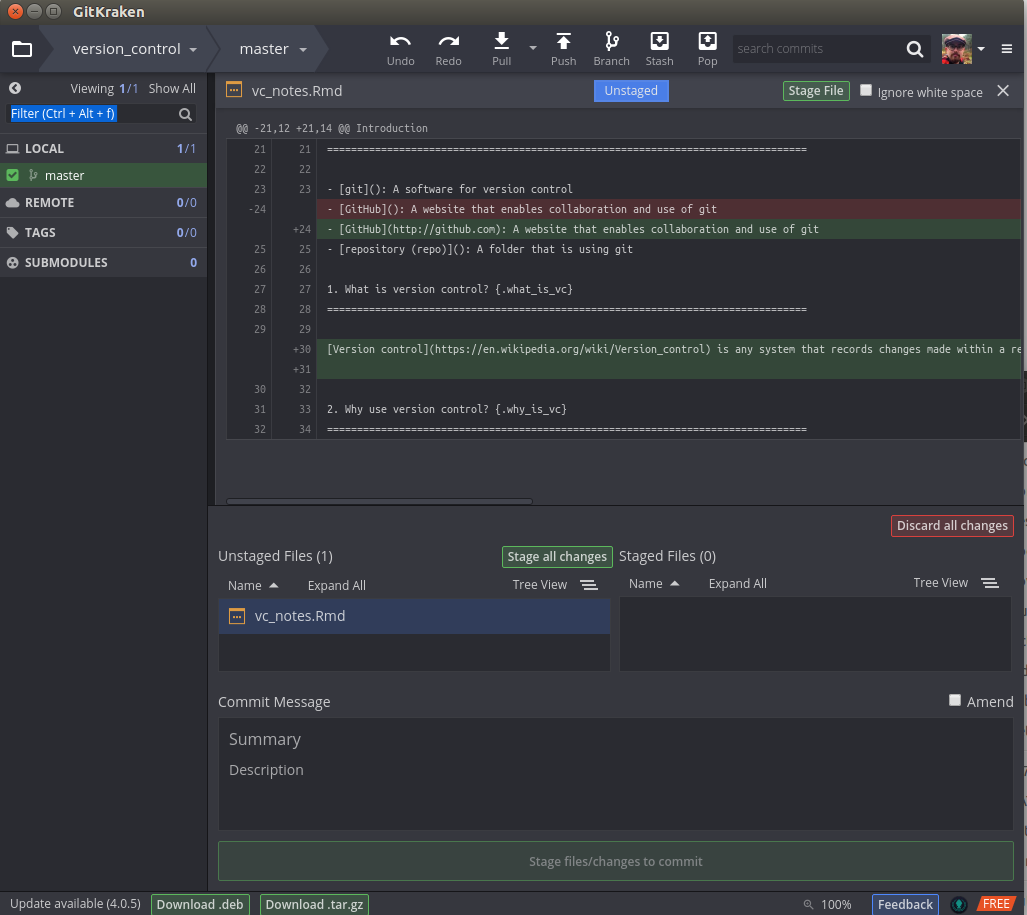The width and height of the screenshot is (1027, 915).
Task: Click the filter search magnifier icon
Action: (x=185, y=114)
